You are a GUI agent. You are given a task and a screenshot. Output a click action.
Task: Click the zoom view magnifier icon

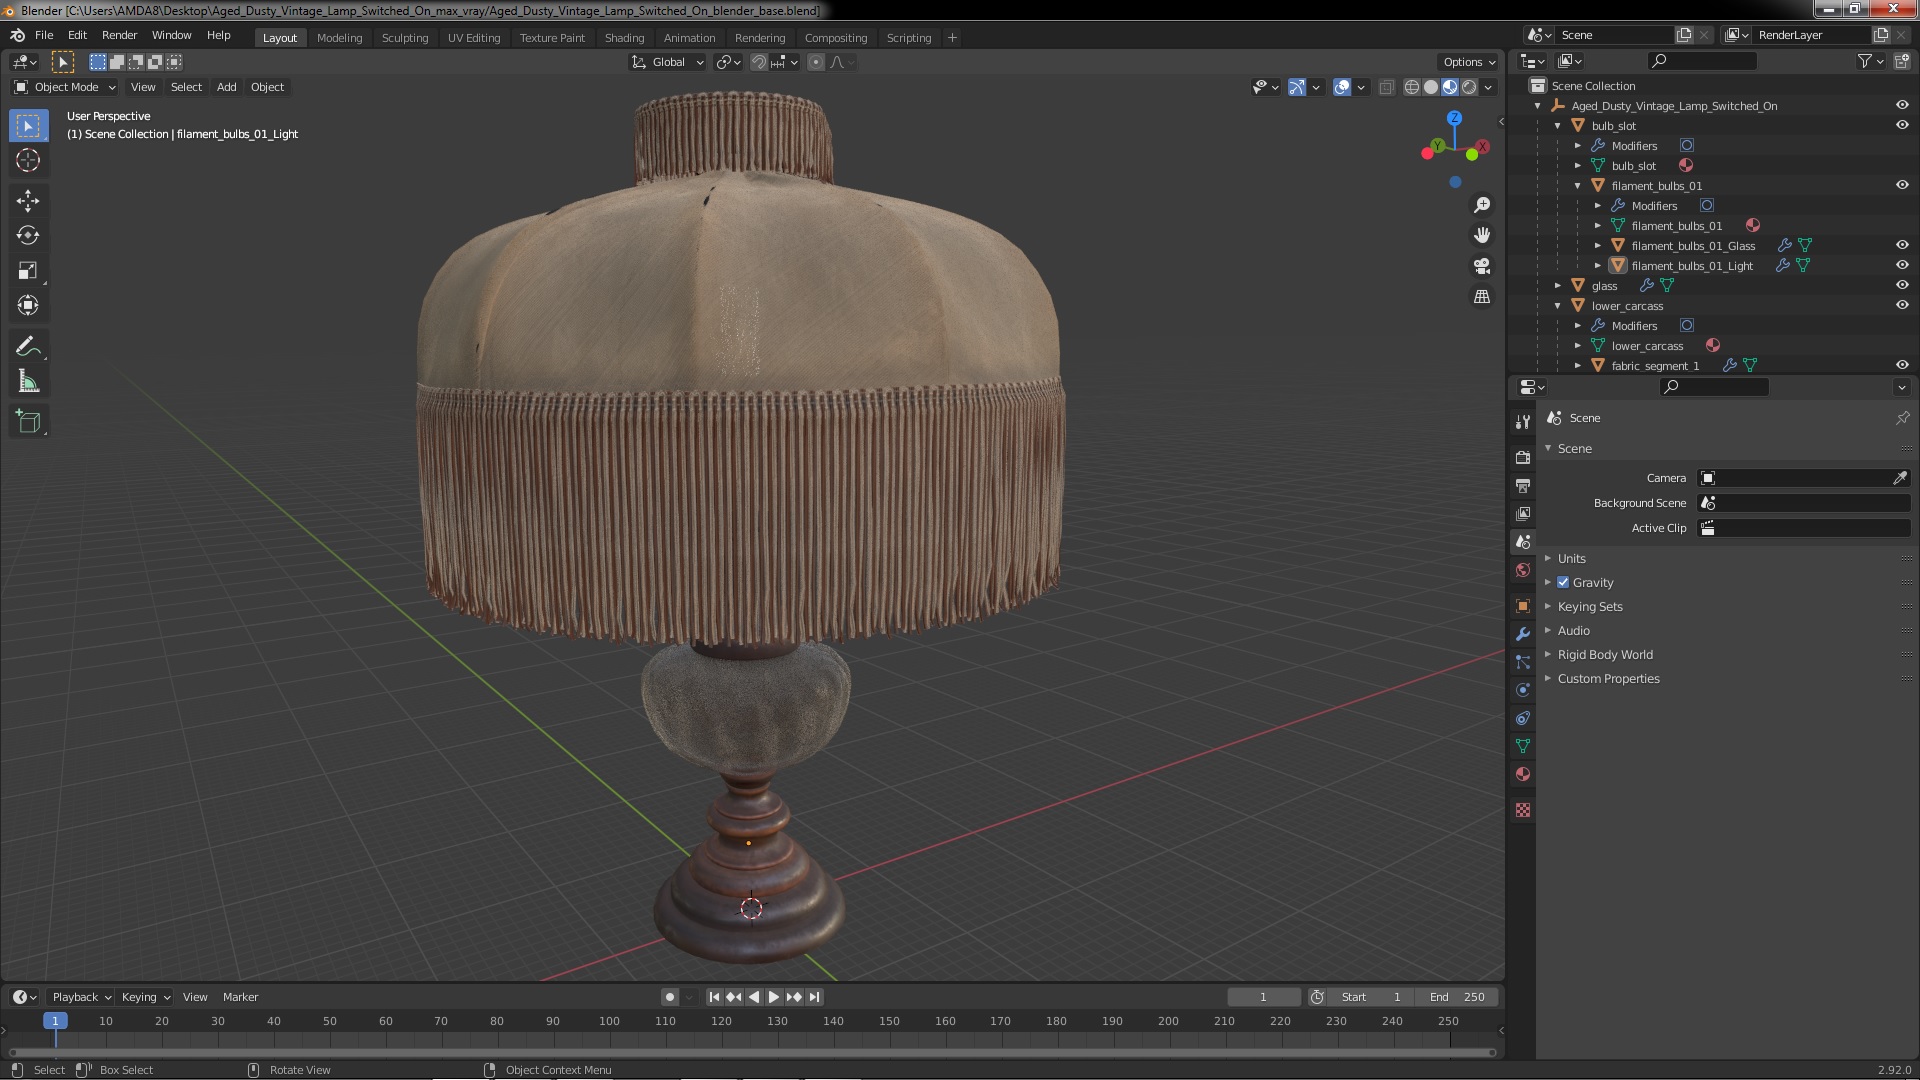[x=1482, y=205]
